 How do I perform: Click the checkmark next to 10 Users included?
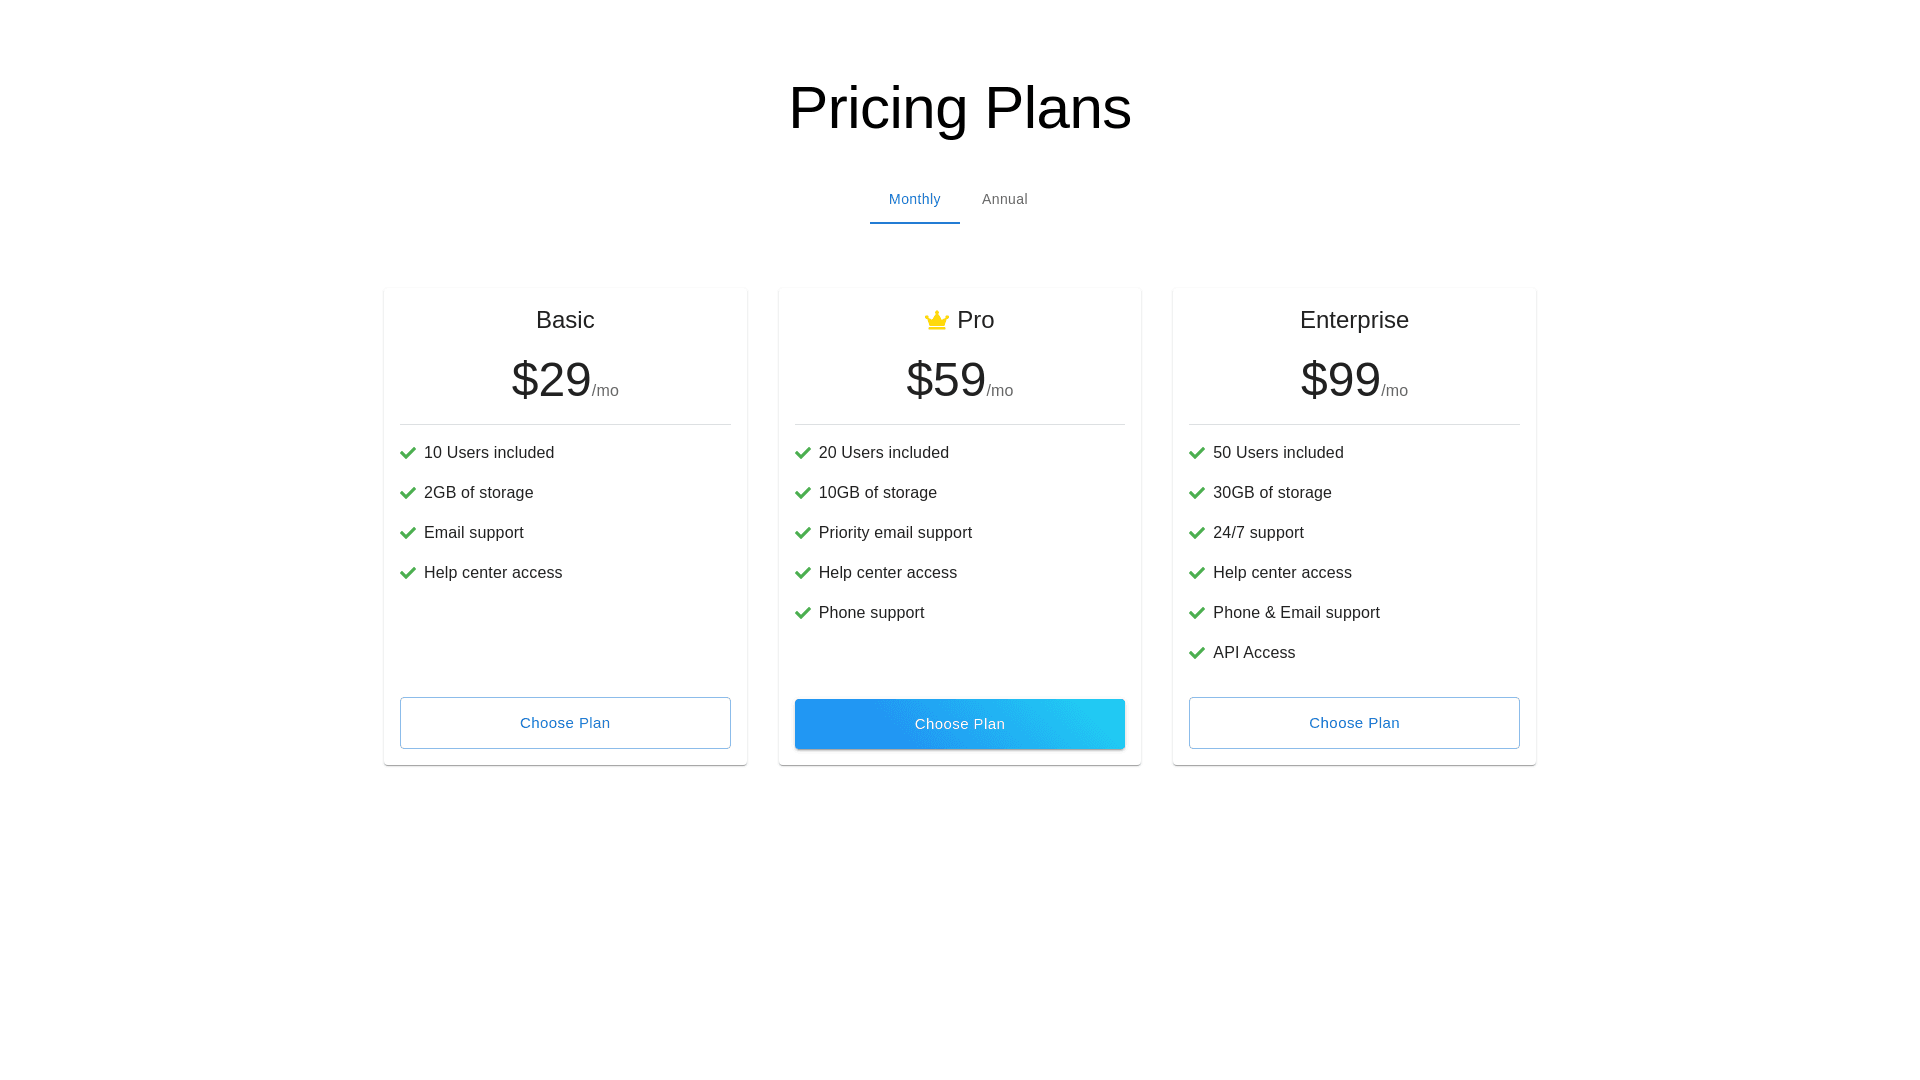click(x=408, y=453)
